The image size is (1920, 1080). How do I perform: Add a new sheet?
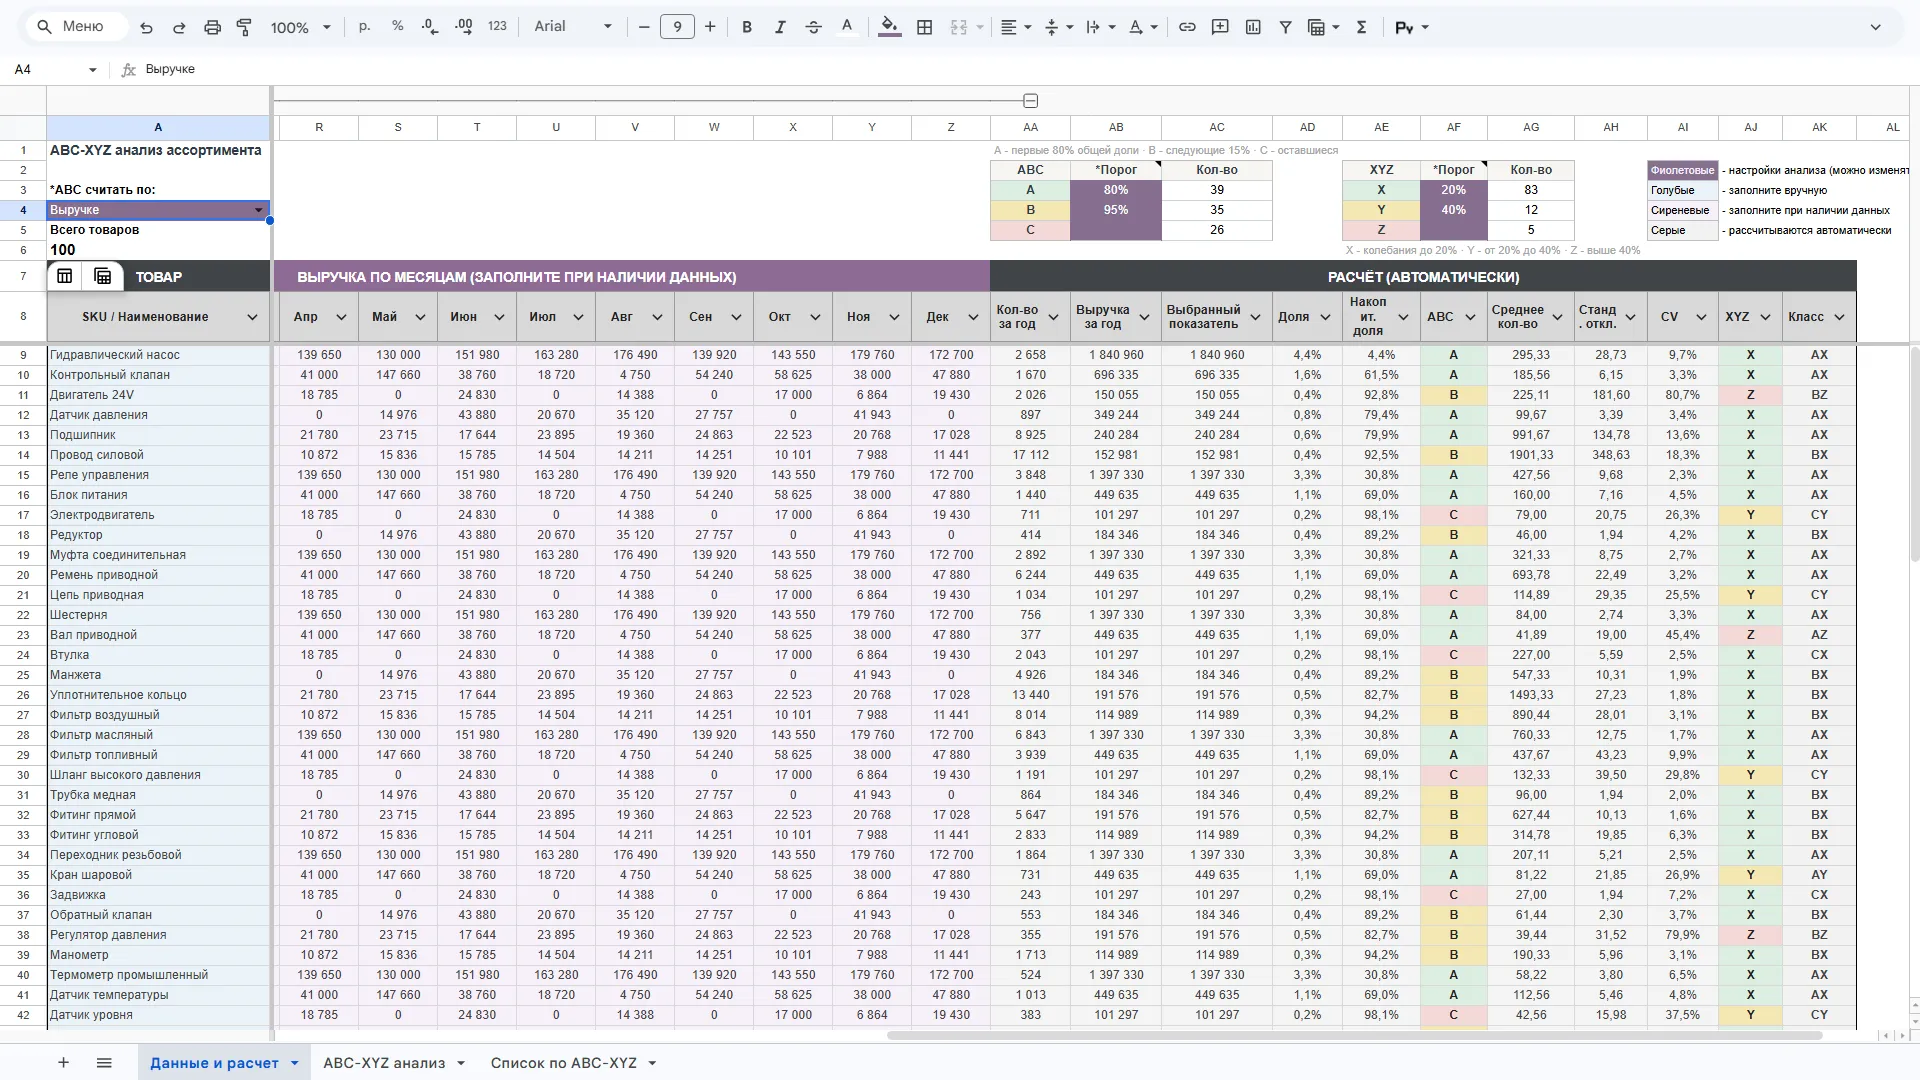coord(63,1063)
